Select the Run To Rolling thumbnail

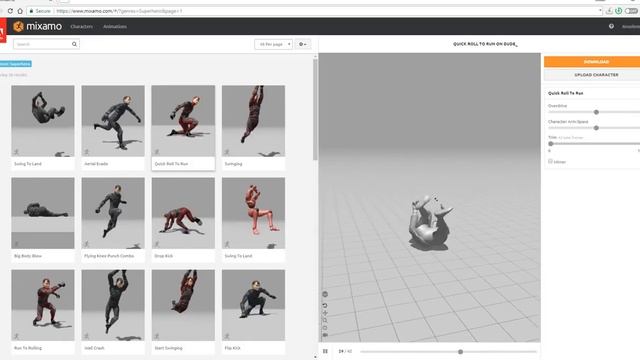coord(43,305)
